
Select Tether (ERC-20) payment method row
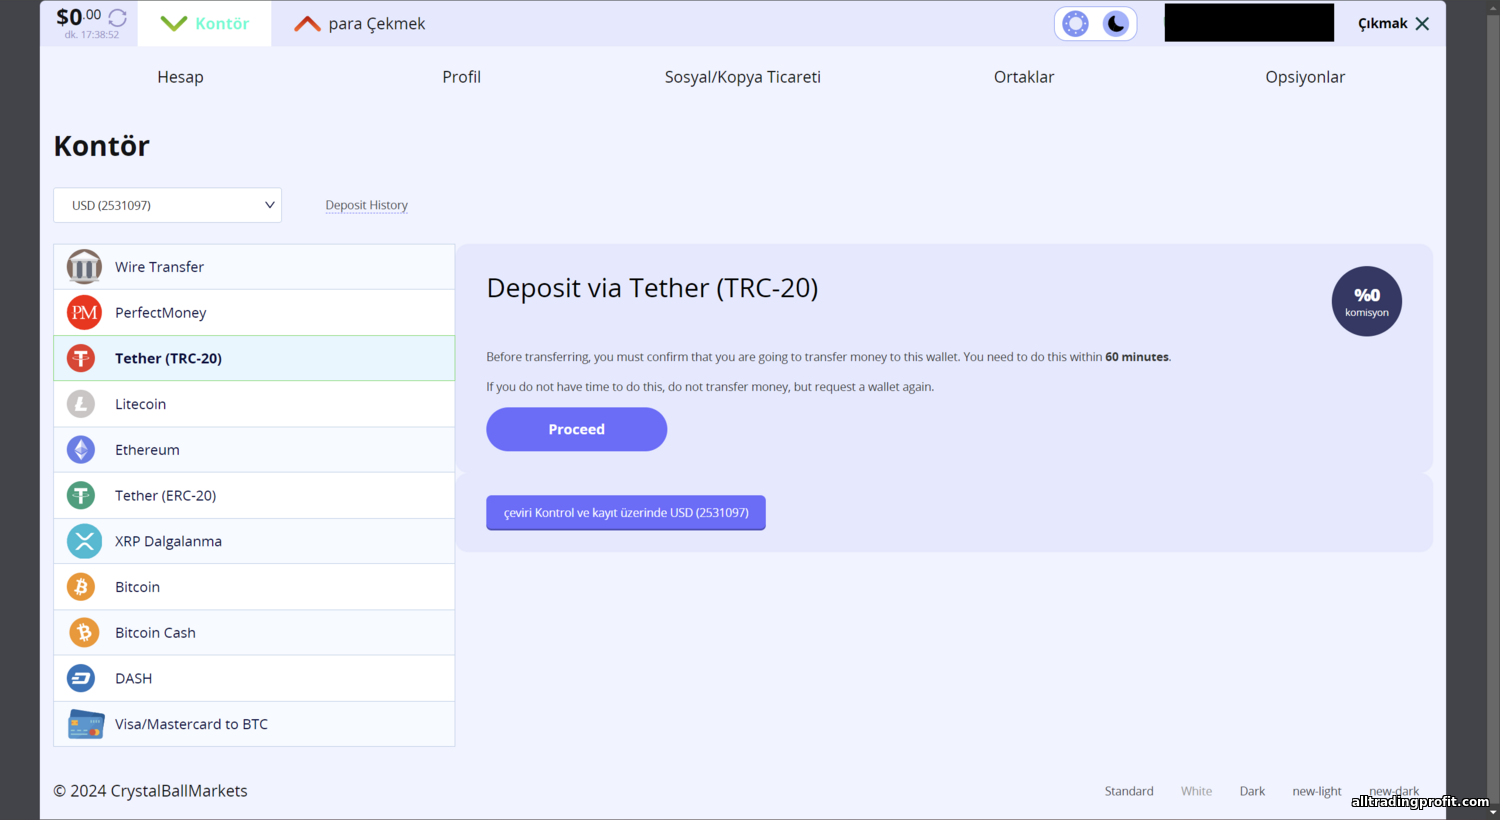coord(254,496)
